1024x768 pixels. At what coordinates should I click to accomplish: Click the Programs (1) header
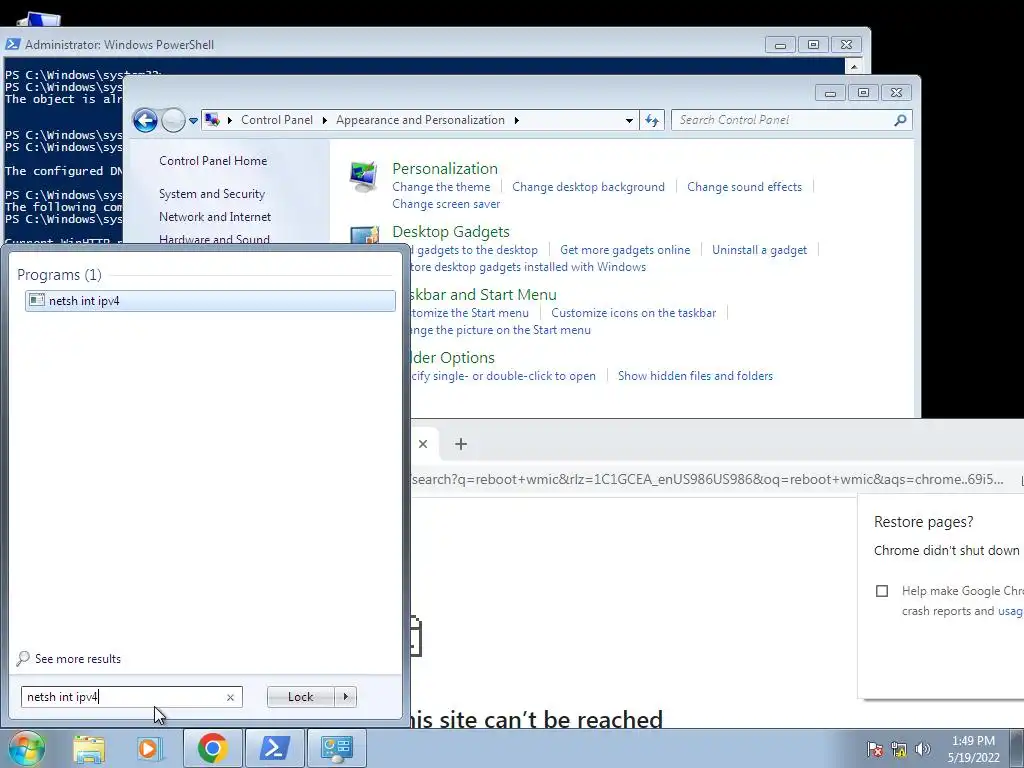[x=59, y=275]
